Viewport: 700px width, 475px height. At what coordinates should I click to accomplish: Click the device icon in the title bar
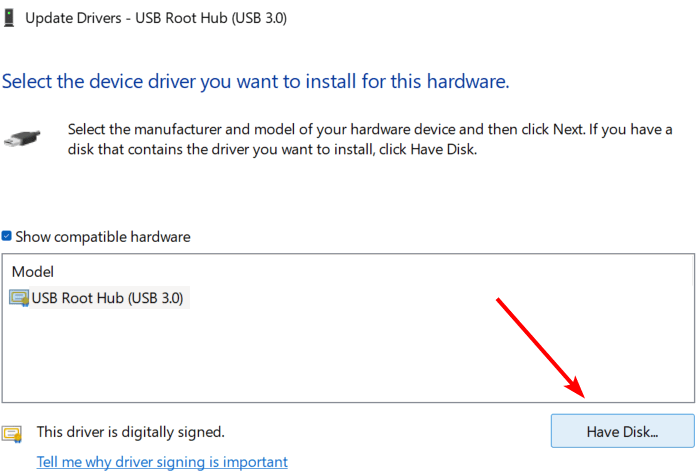(x=9, y=18)
